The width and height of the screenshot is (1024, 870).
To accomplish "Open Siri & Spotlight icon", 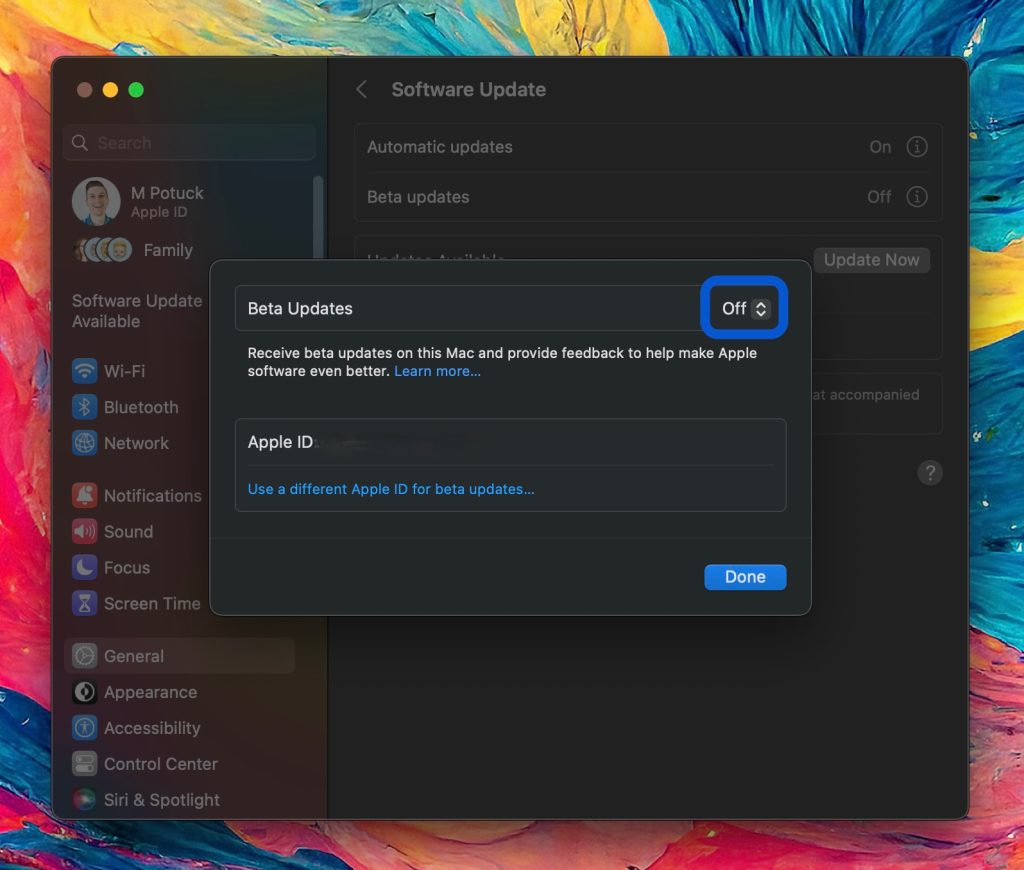I will coord(85,800).
